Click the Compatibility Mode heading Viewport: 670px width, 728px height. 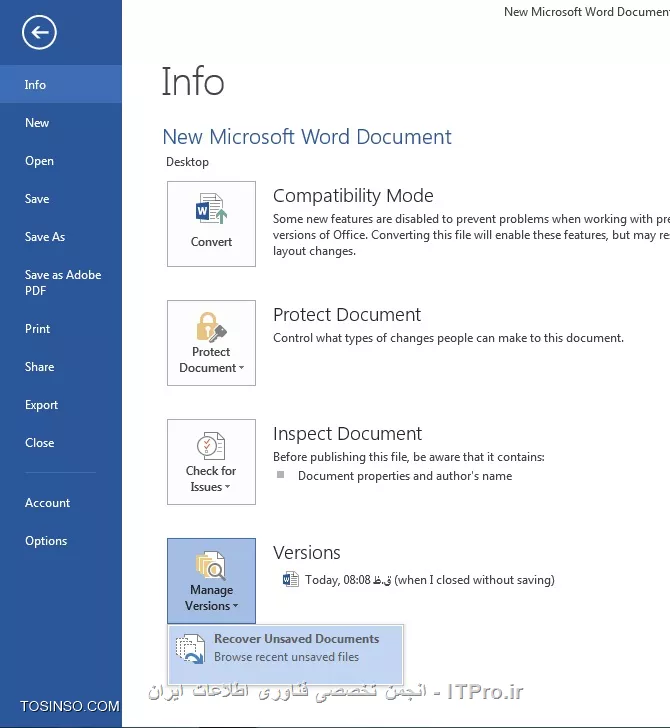(x=353, y=196)
